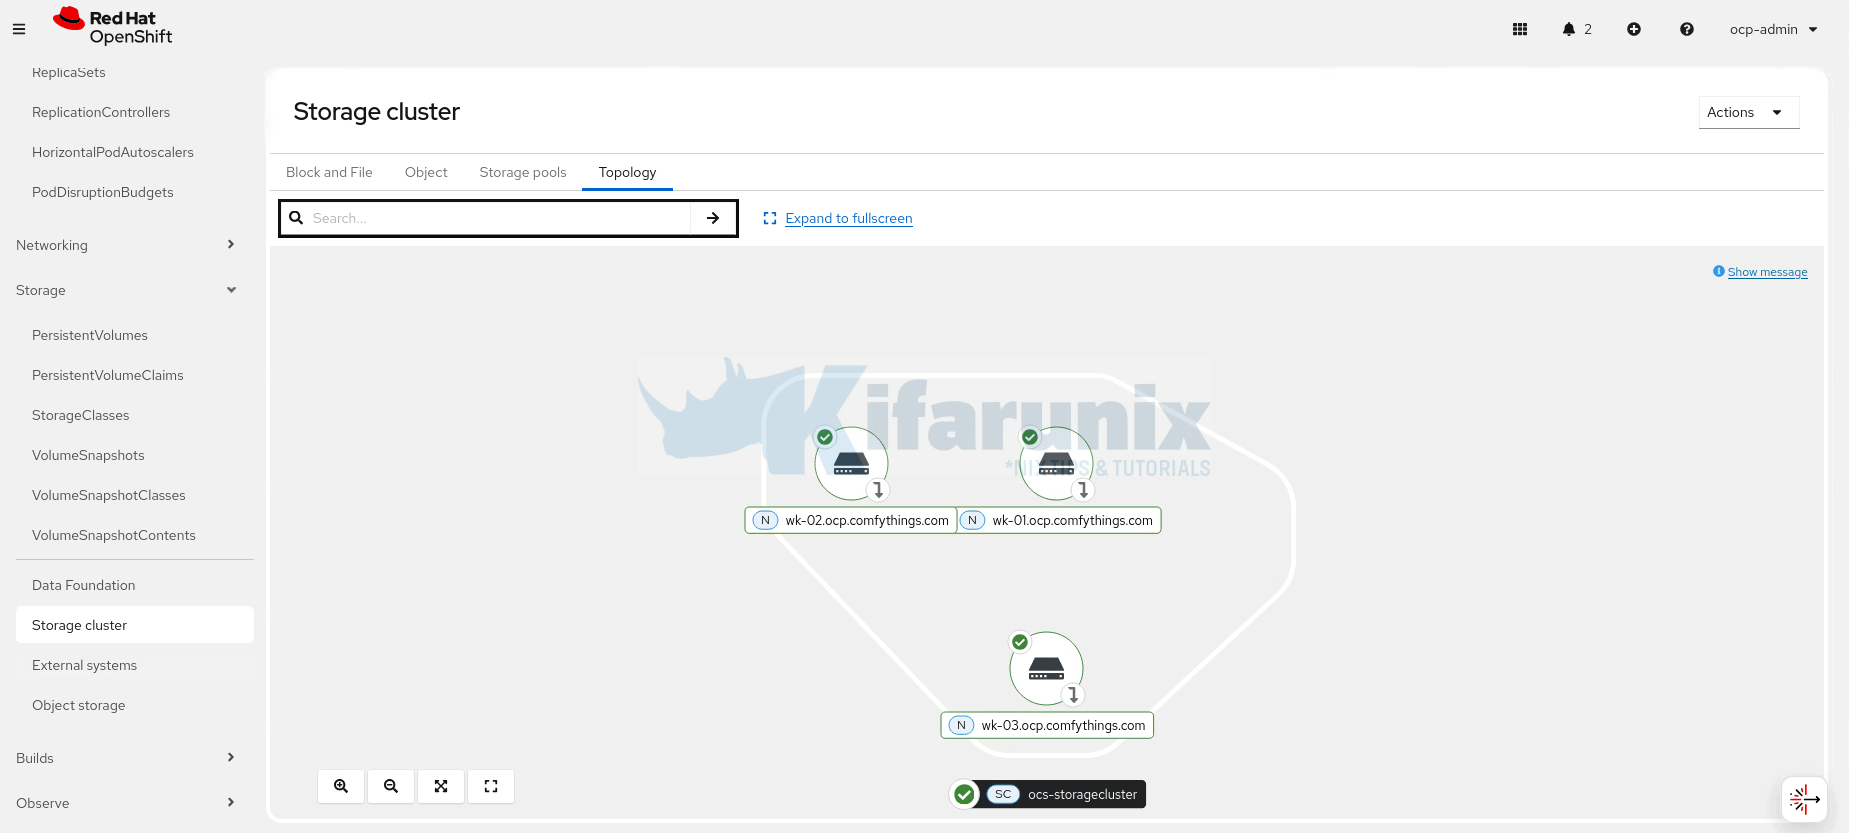This screenshot has height=833, width=1849.
Task: Click the decorator badge on wk-02 node
Action: tap(878, 490)
